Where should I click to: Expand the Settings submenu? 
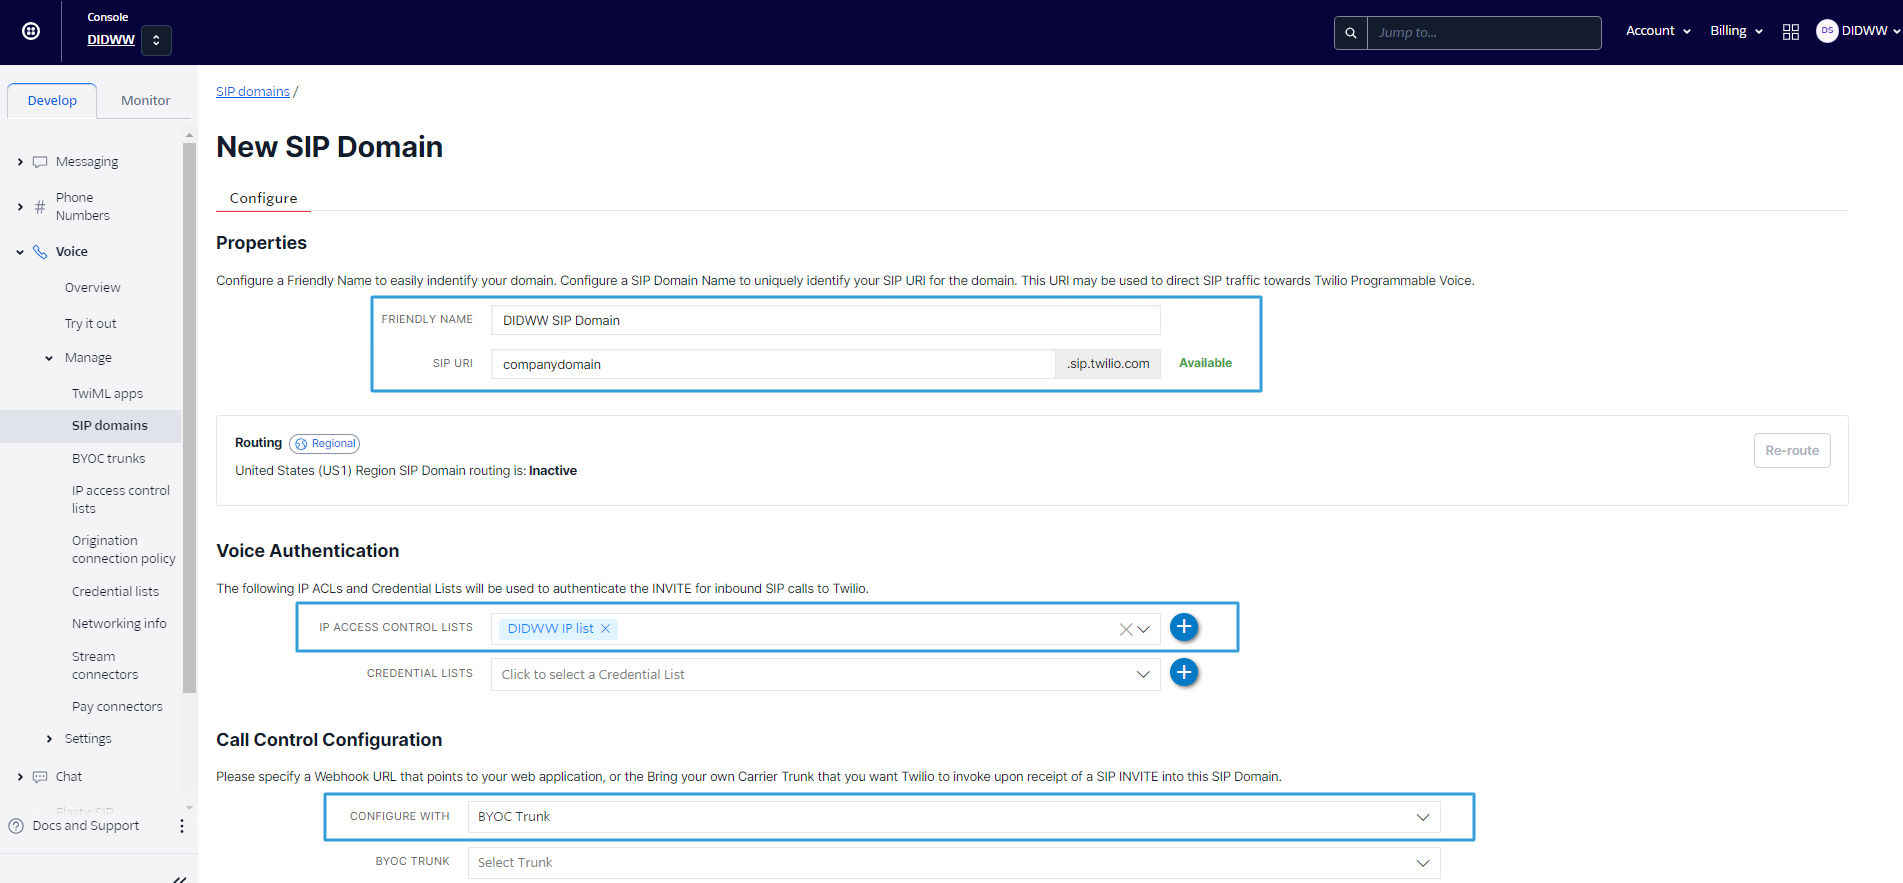coord(49,739)
